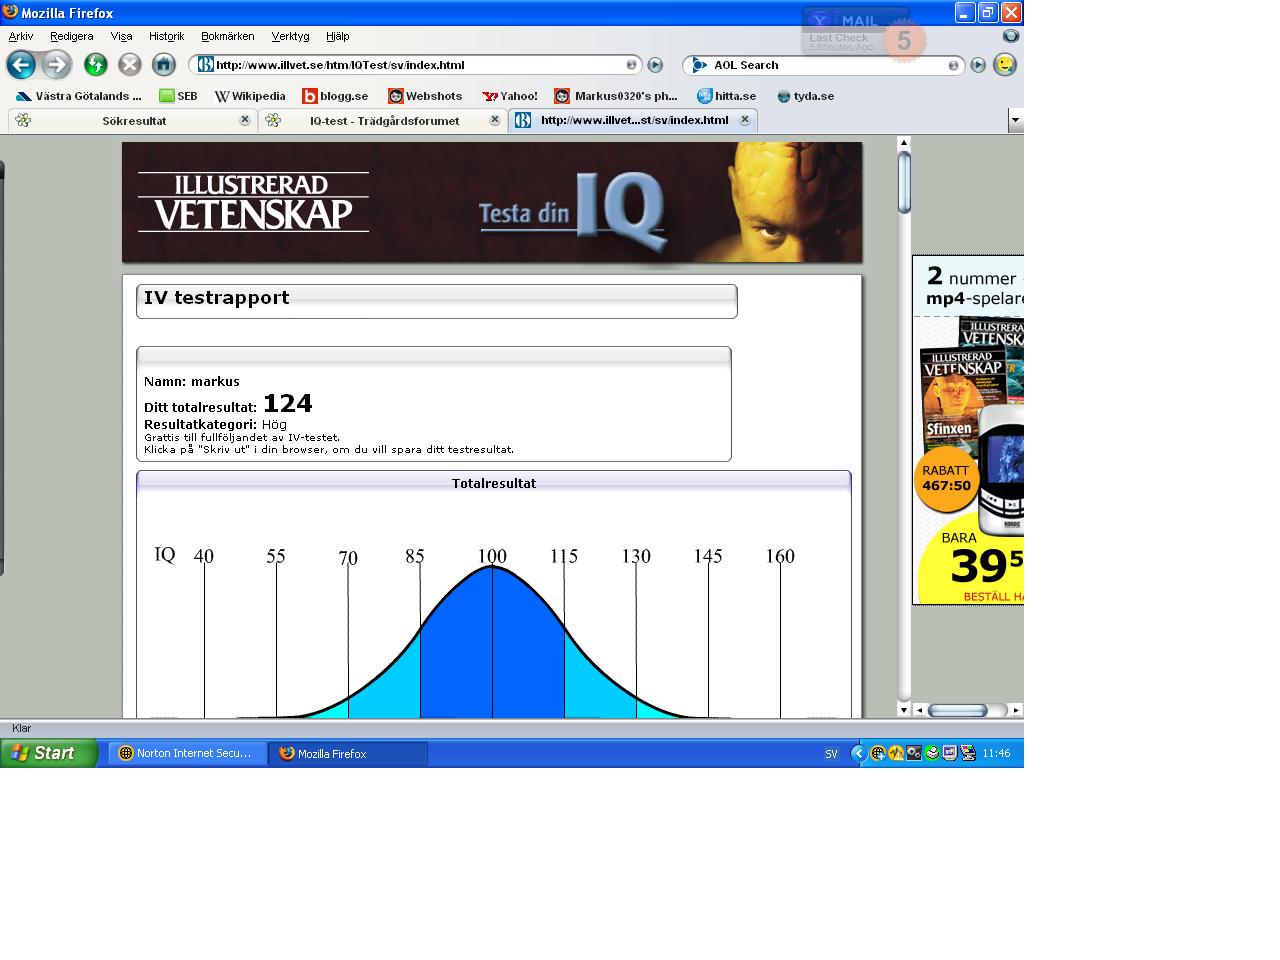Click the smiley icon in the toolbar
Image resolution: width=1280 pixels, height=960 pixels.
(1005, 65)
